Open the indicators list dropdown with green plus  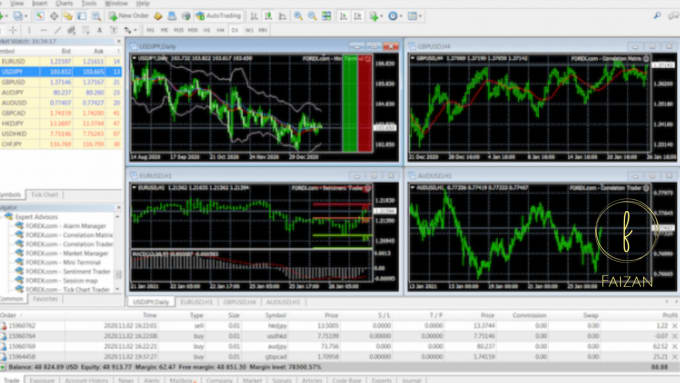[376, 16]
